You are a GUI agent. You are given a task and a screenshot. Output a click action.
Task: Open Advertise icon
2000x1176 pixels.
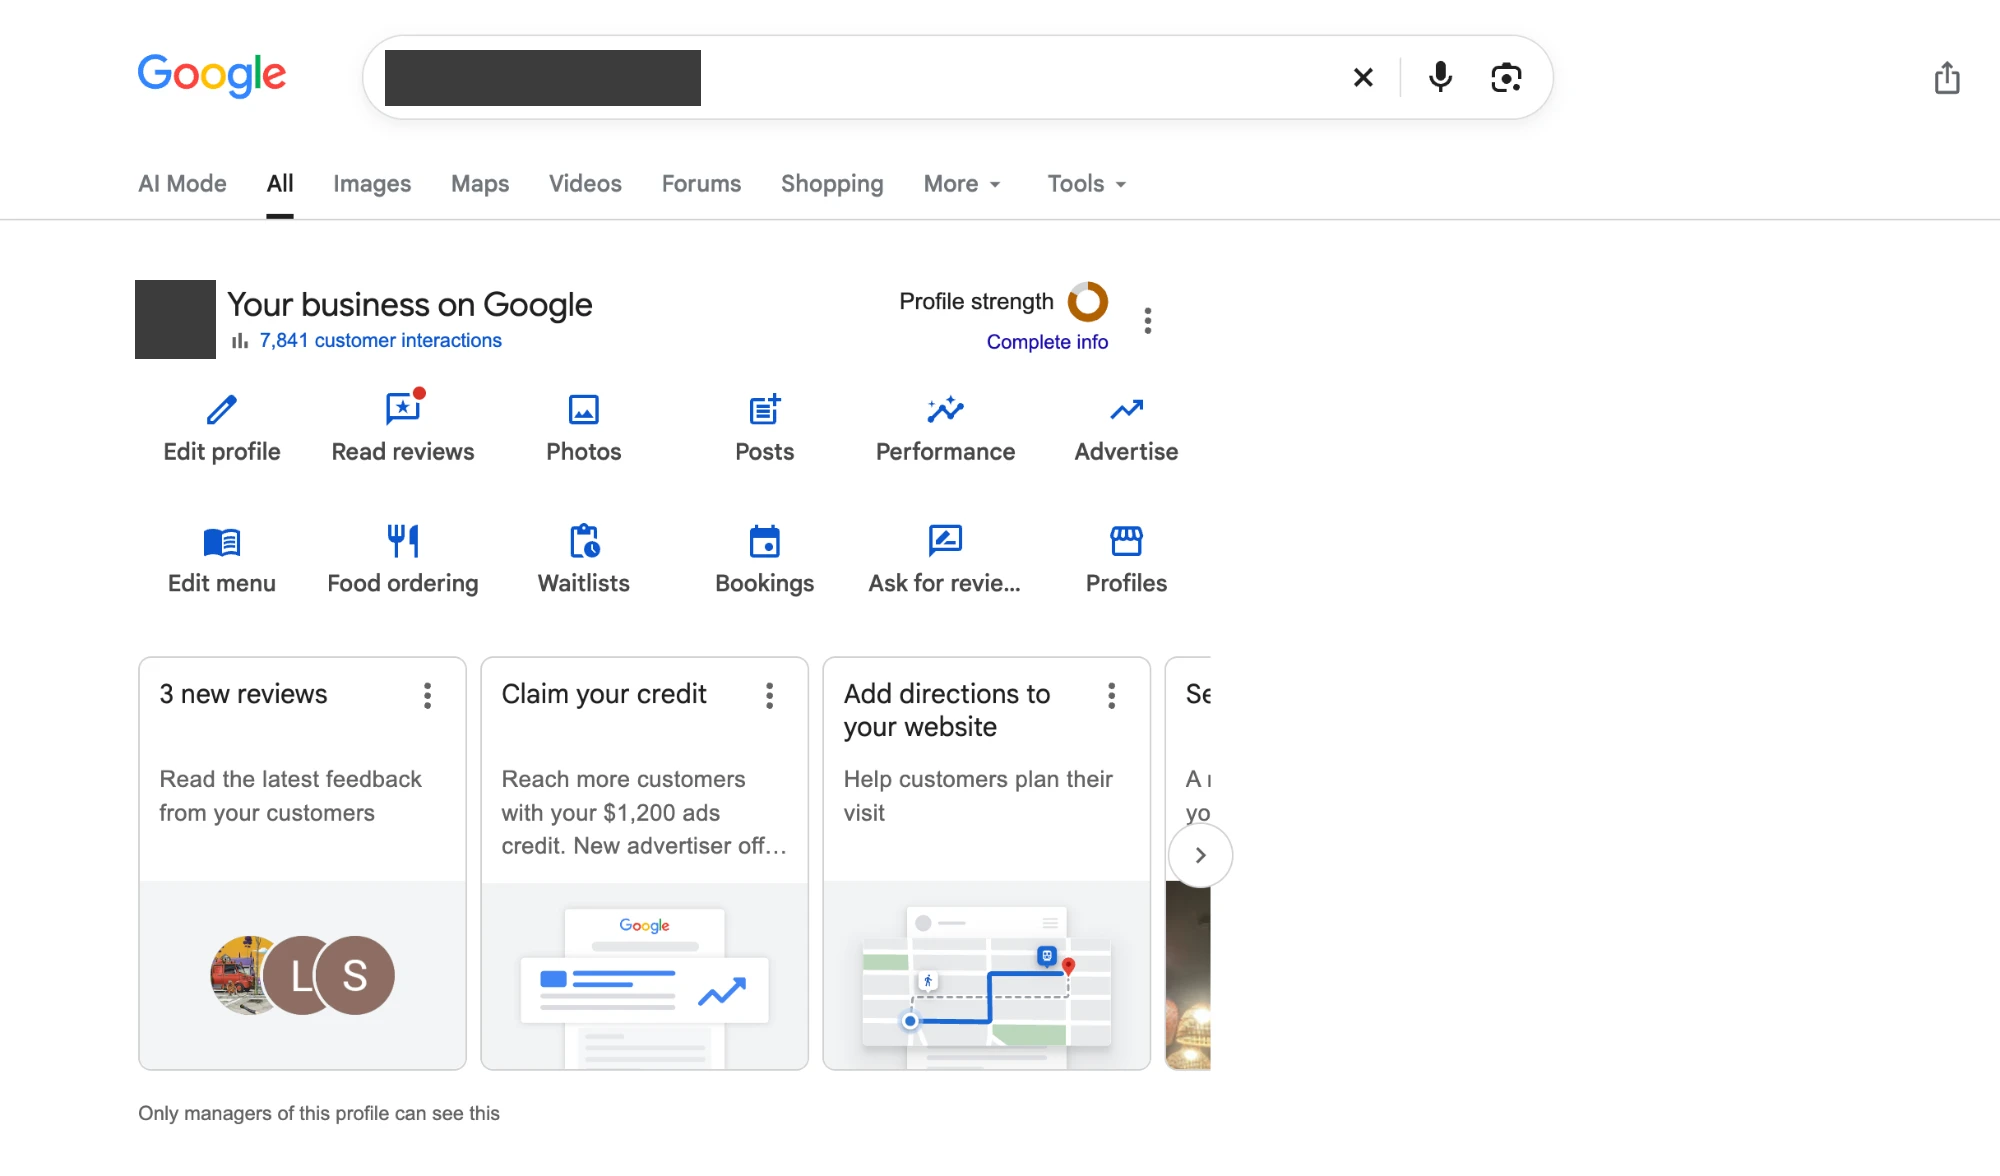[1126, 409]
